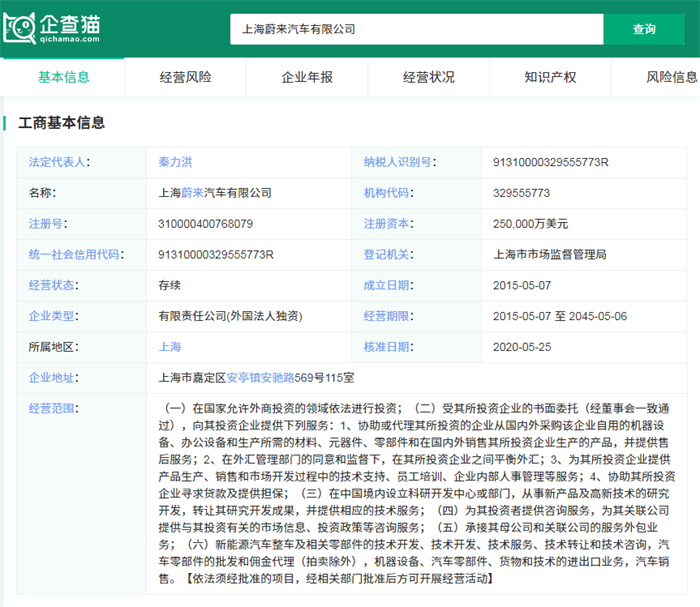Open legal representative 秦力洪 link
The height and width of the screenshot is (607, 700).
tap(175, 162)
